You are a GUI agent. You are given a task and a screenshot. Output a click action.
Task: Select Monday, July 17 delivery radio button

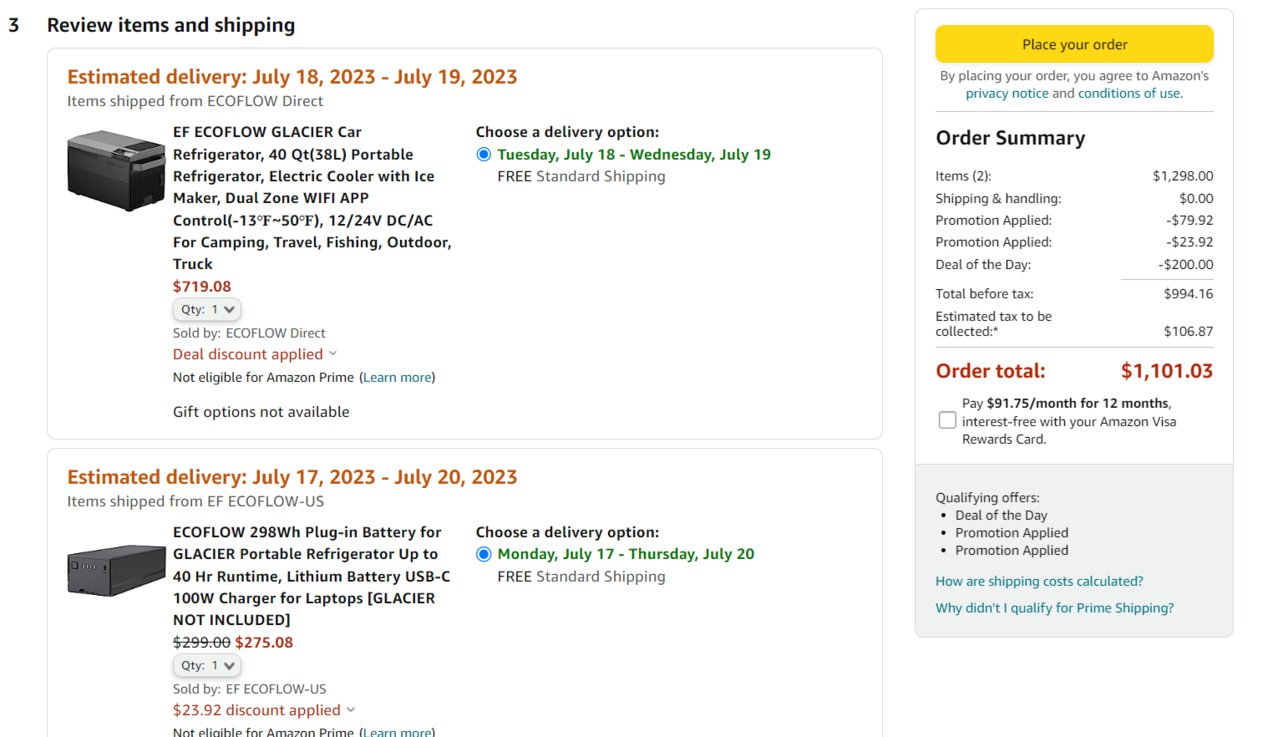(484, 554)
